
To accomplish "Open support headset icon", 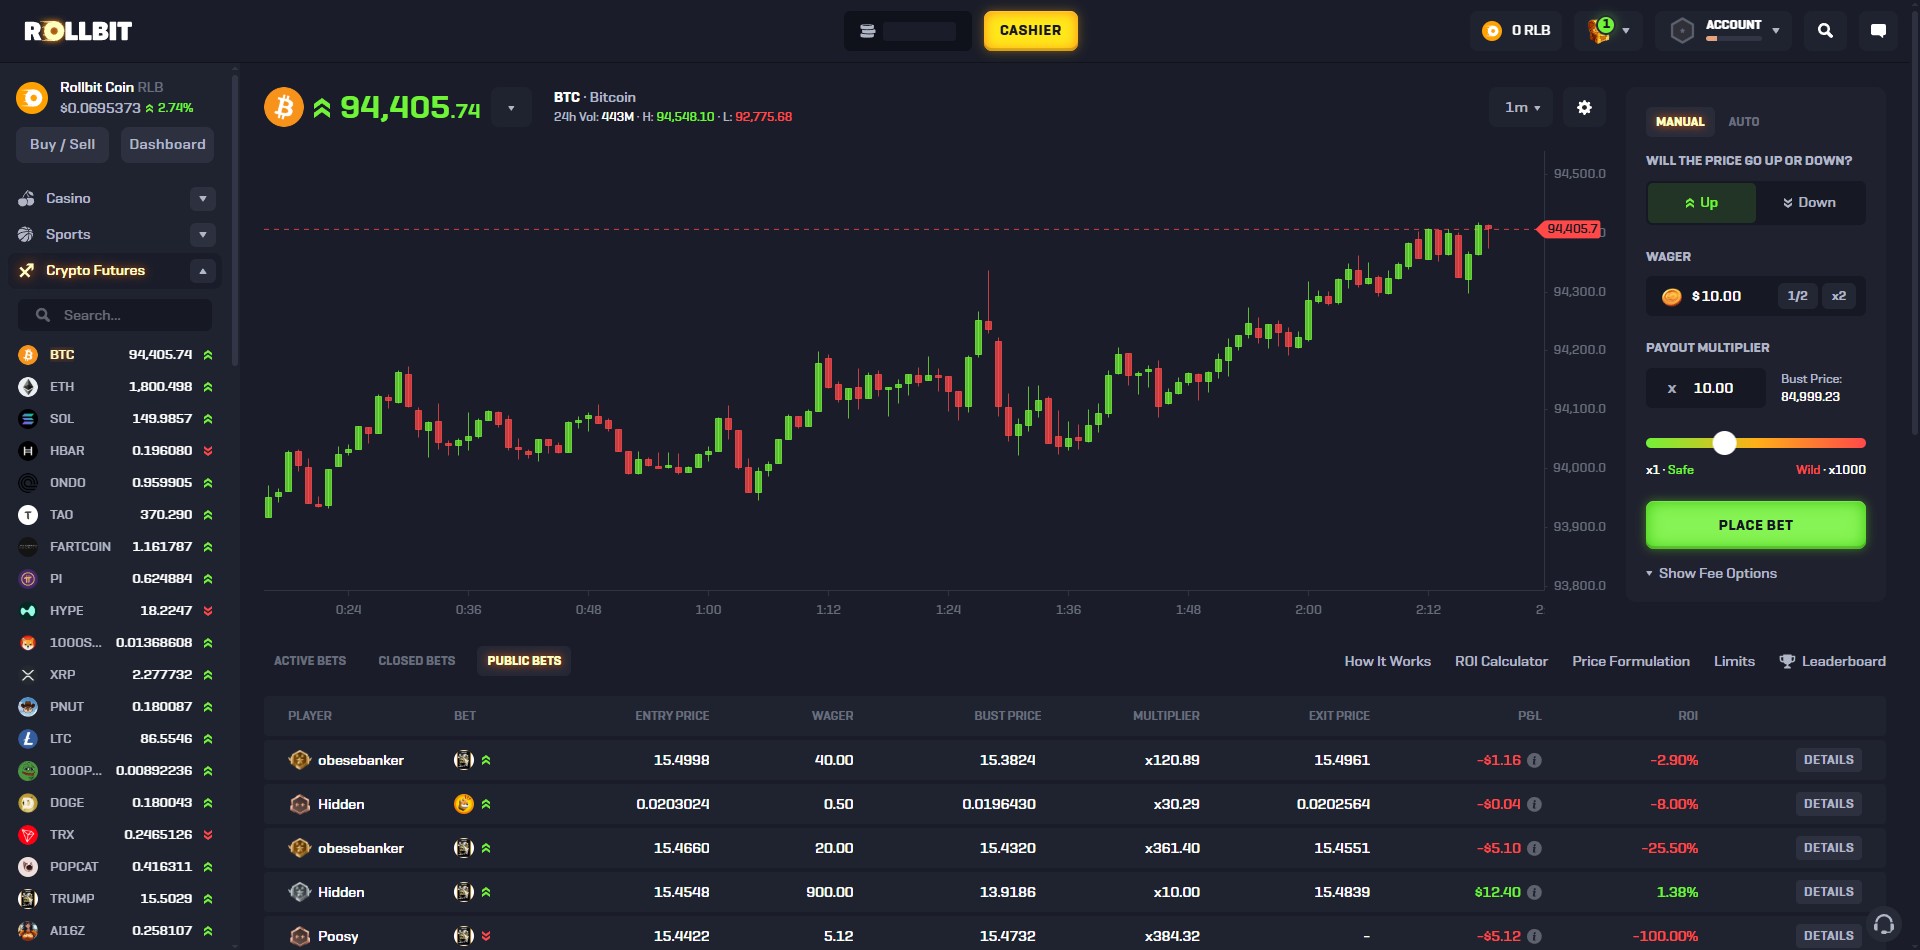I will coord(1884,924).
